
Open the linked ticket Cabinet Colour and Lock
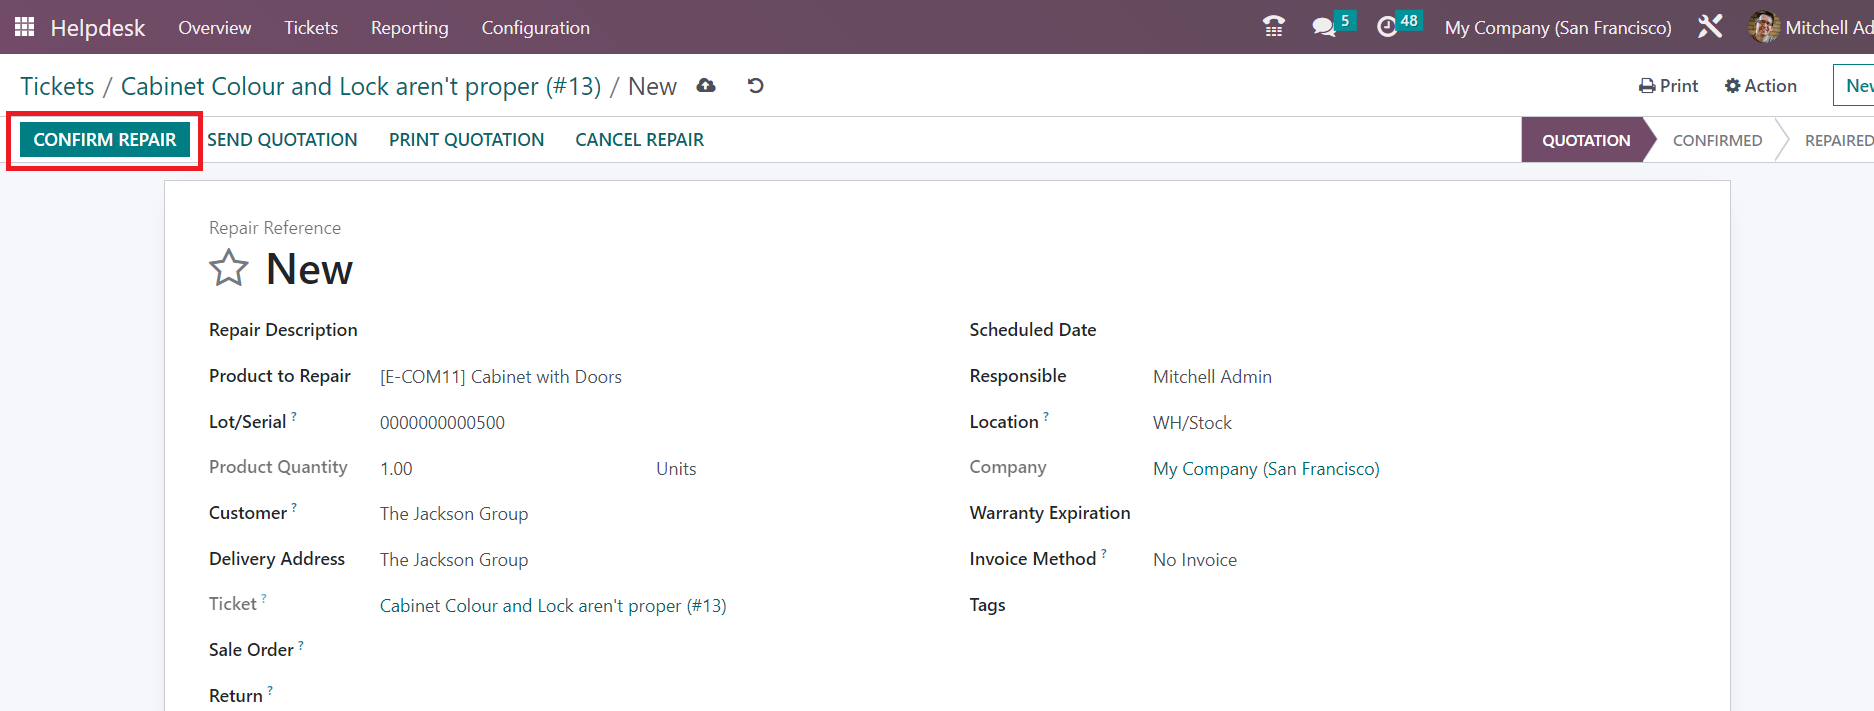[x=552, y=606]
